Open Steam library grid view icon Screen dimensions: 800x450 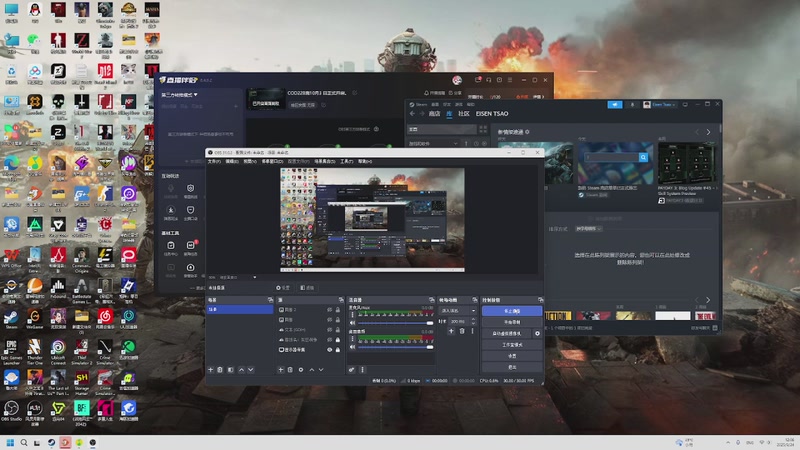click(x=483, y=129)
